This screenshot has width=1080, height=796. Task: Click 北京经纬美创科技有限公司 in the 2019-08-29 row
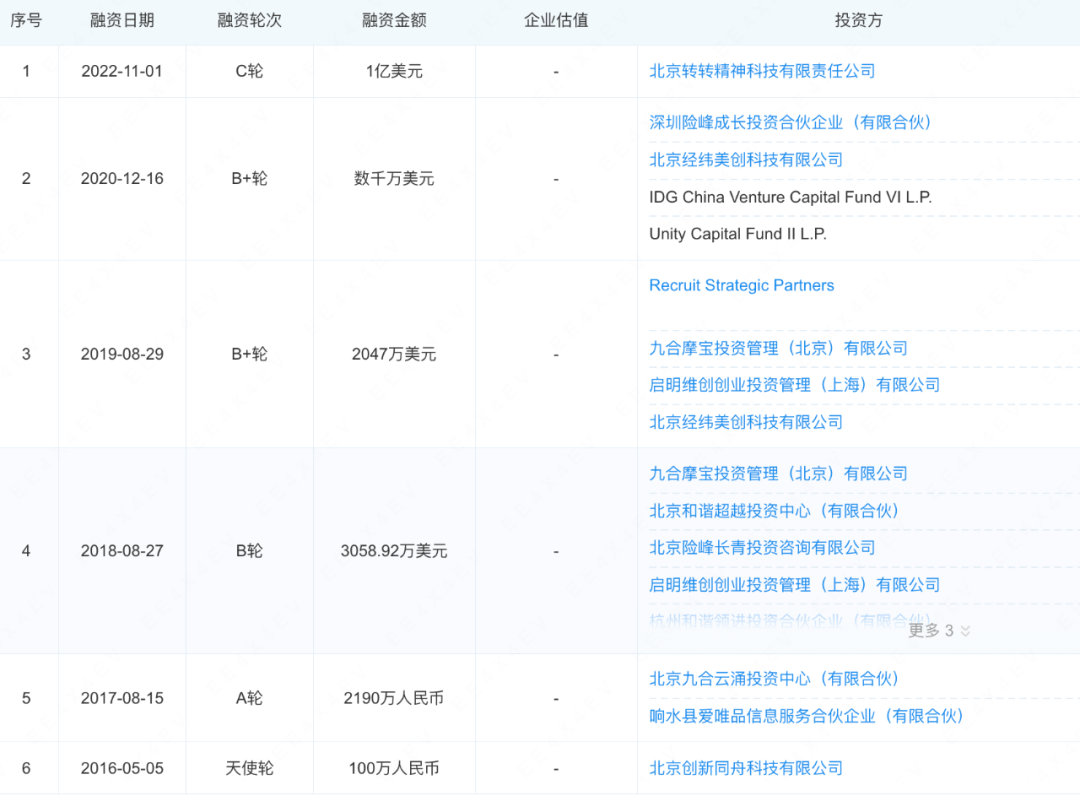746,422
